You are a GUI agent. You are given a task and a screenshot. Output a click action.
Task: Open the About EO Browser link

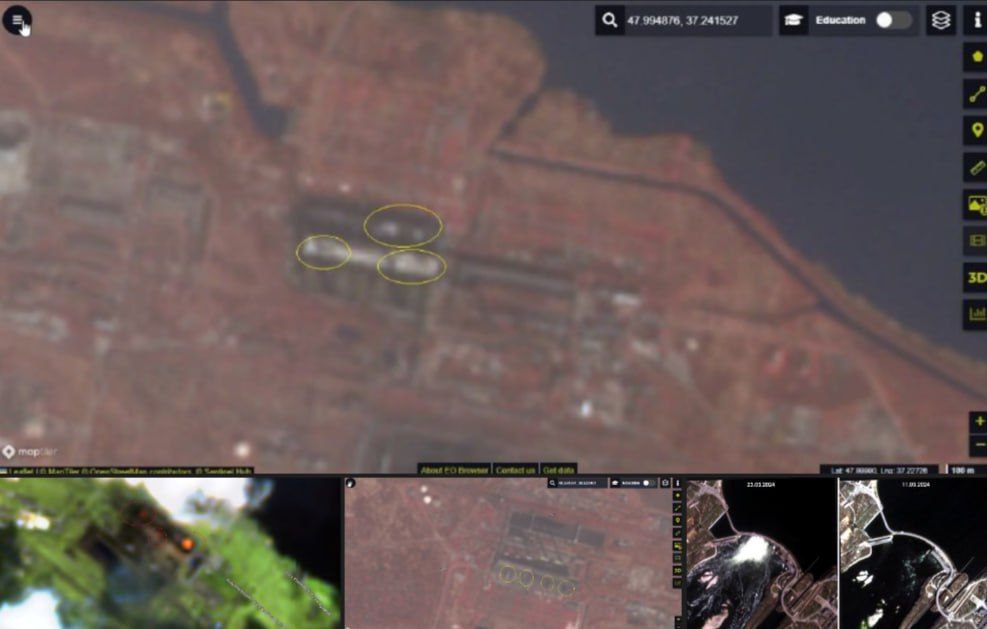[x=453, y=470]
